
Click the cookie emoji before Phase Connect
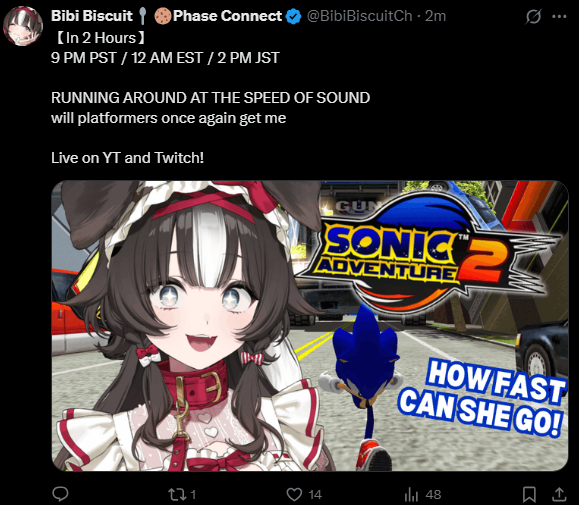click(163, 16)
